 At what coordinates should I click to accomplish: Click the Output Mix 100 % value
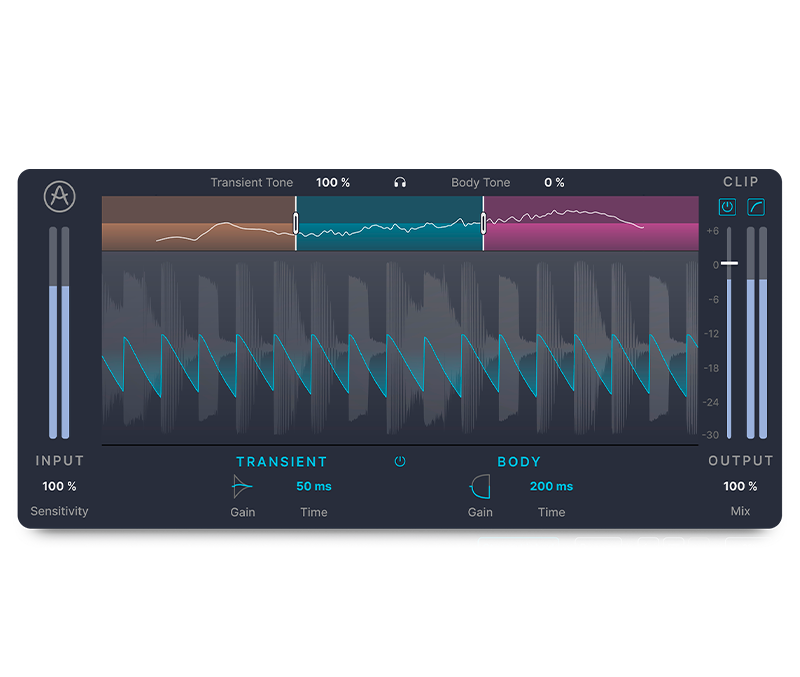(740, 487)
